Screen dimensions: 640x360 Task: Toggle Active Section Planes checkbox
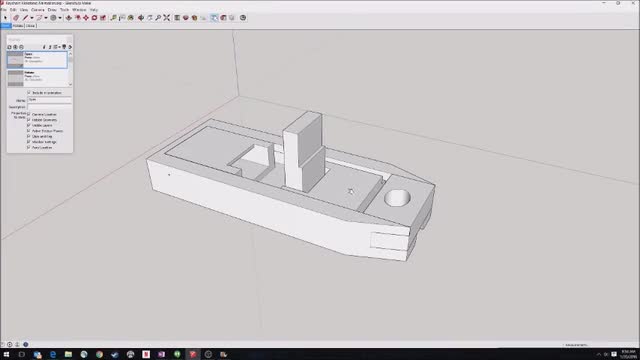[x=29, y=131]
